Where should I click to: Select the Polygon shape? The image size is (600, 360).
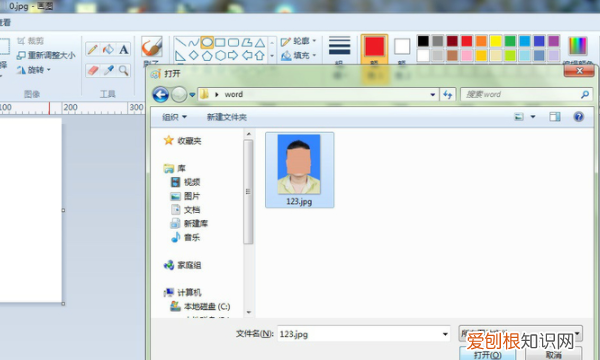point(247,42)
